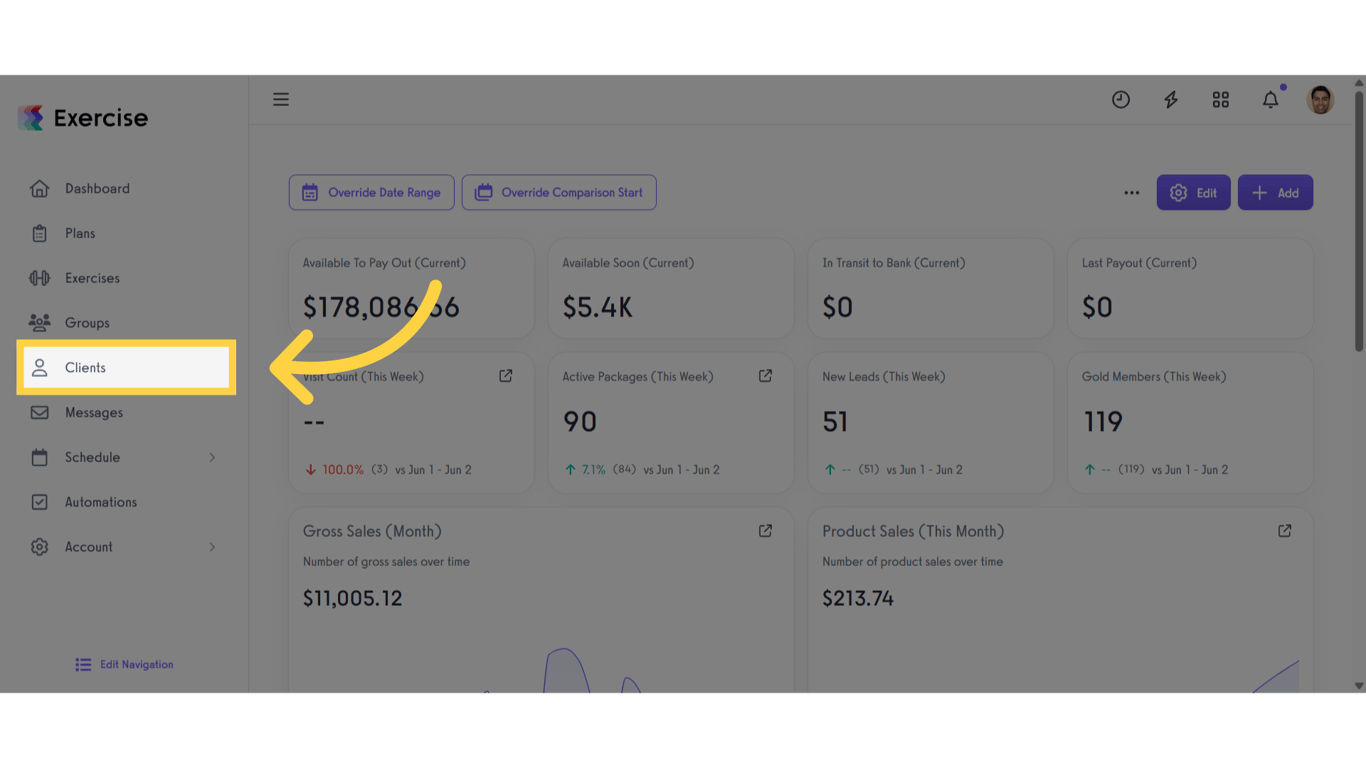This screenshot has width=1366, height=768.
Task: Click the apps grid icon in the top bar
Action: tap(1220, 99)
